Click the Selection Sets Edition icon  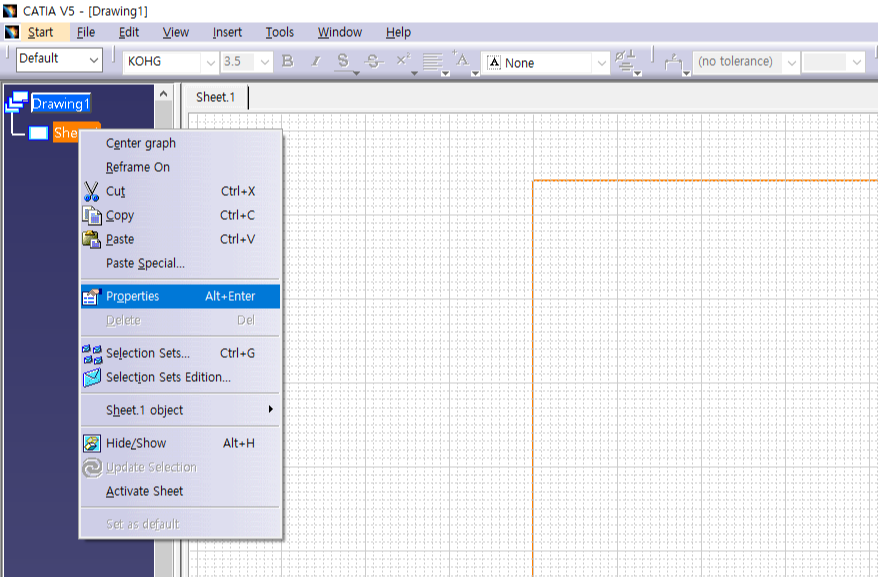[92, 378]
